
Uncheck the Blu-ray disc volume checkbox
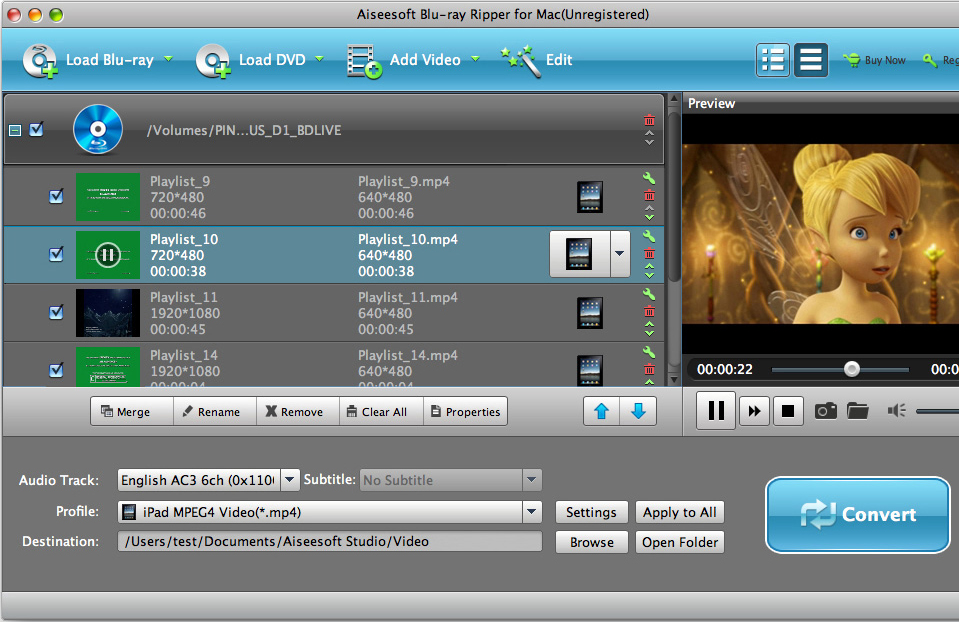[37, 129]
